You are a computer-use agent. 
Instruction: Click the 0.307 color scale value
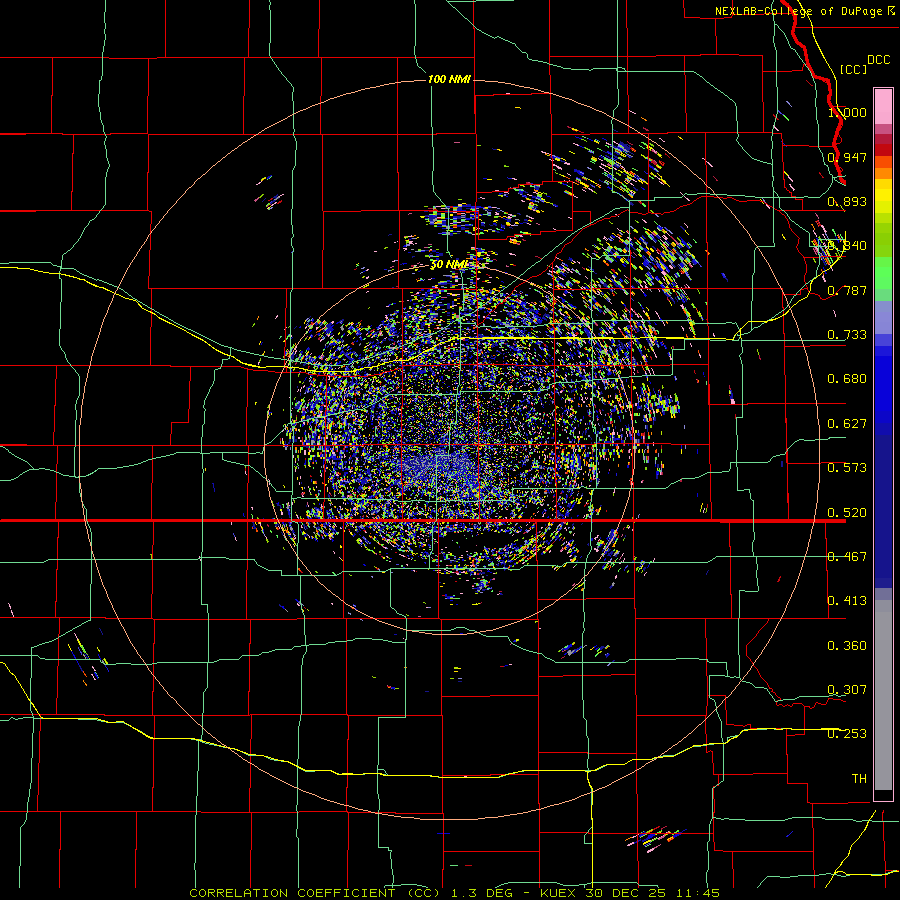pos(847,690)
